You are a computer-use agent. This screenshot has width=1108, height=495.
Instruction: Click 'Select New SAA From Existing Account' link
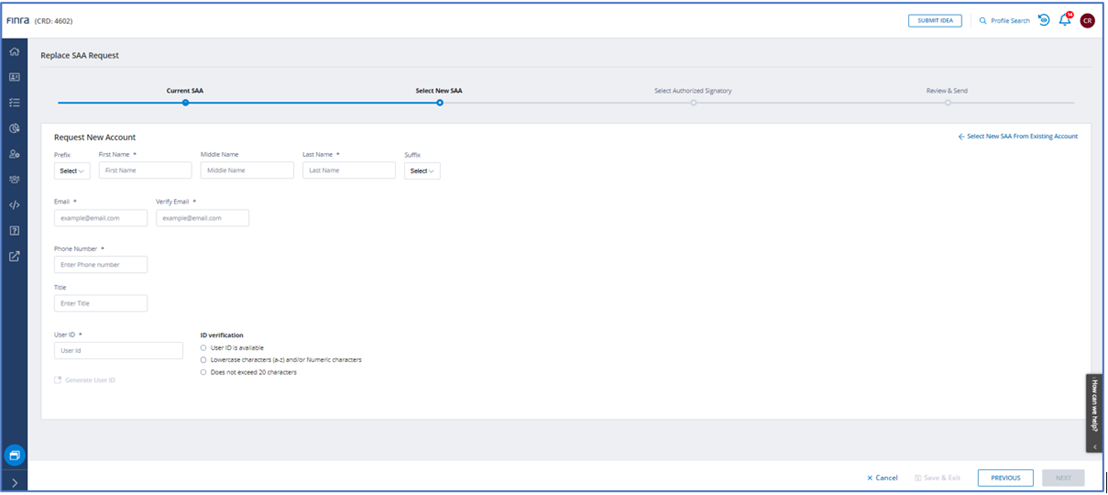(x=1018, y=137)
